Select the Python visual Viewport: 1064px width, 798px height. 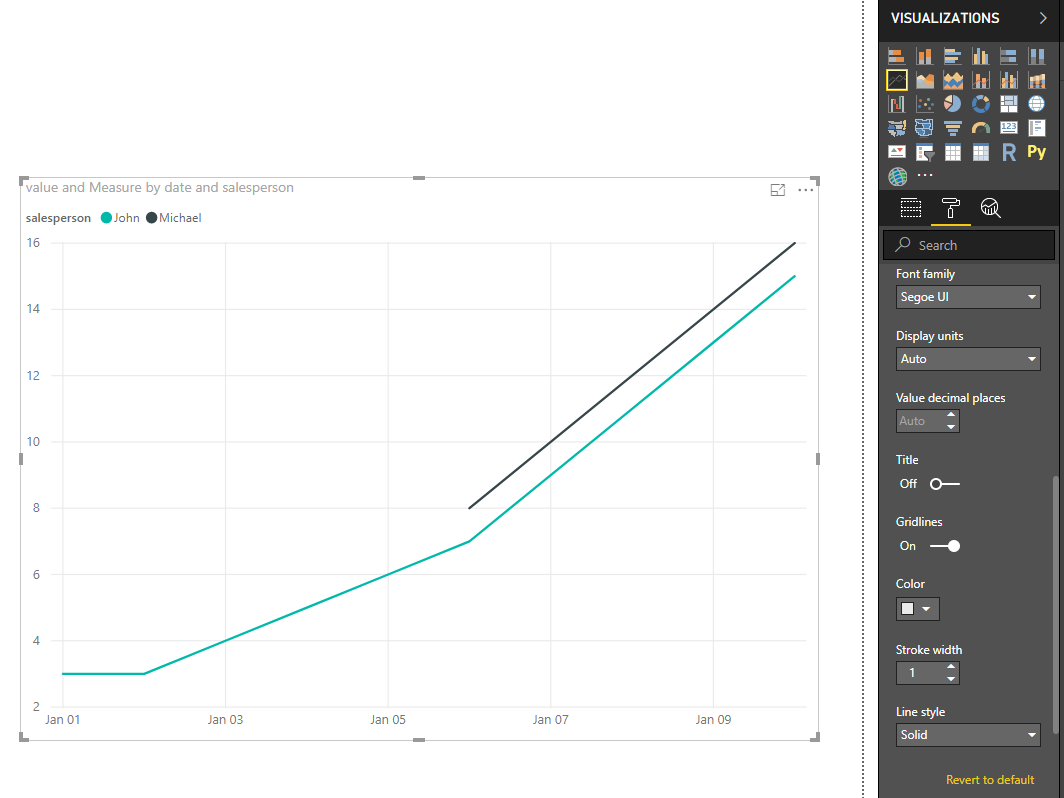point(1037,152)
